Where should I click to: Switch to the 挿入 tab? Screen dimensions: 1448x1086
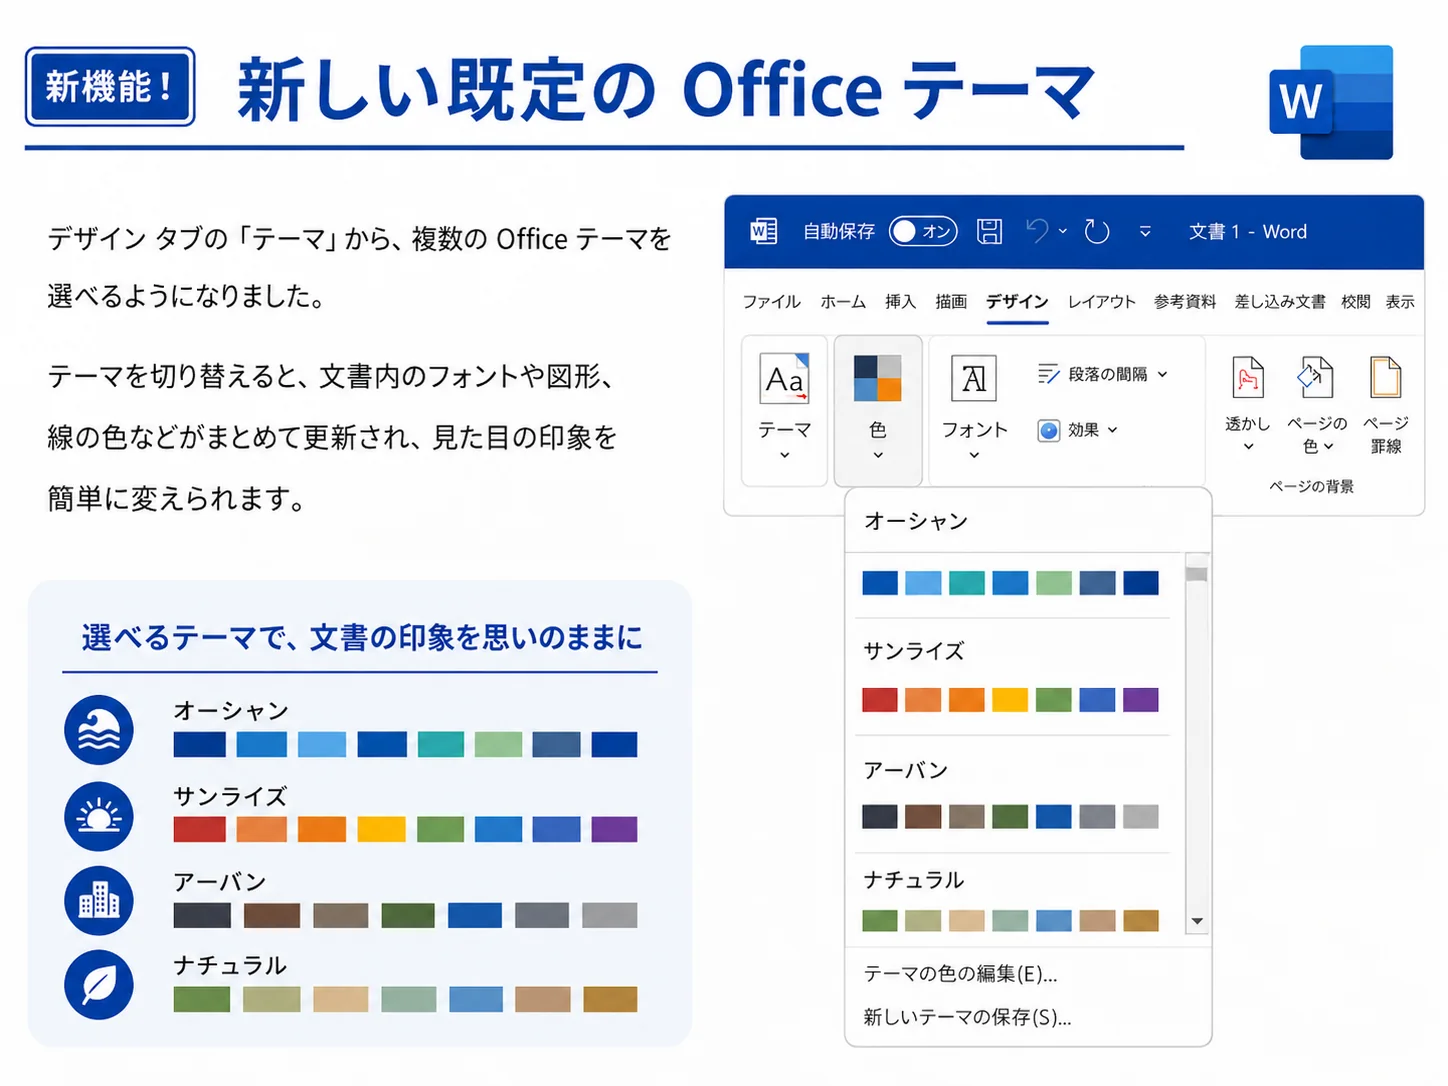click(x=900, y=301)
